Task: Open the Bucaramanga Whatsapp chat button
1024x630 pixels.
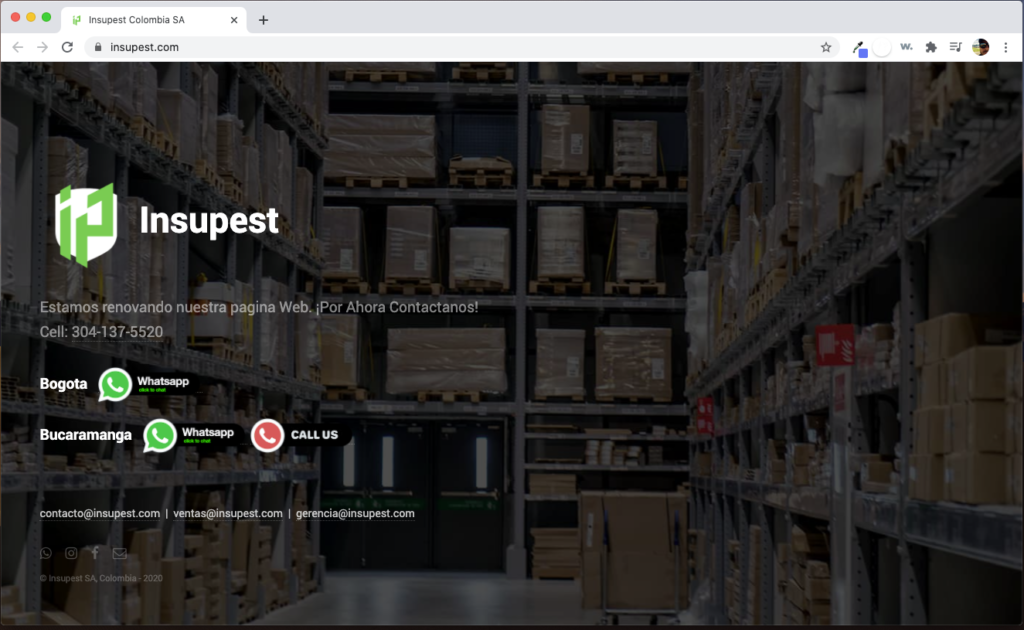Action: [190, 435]
